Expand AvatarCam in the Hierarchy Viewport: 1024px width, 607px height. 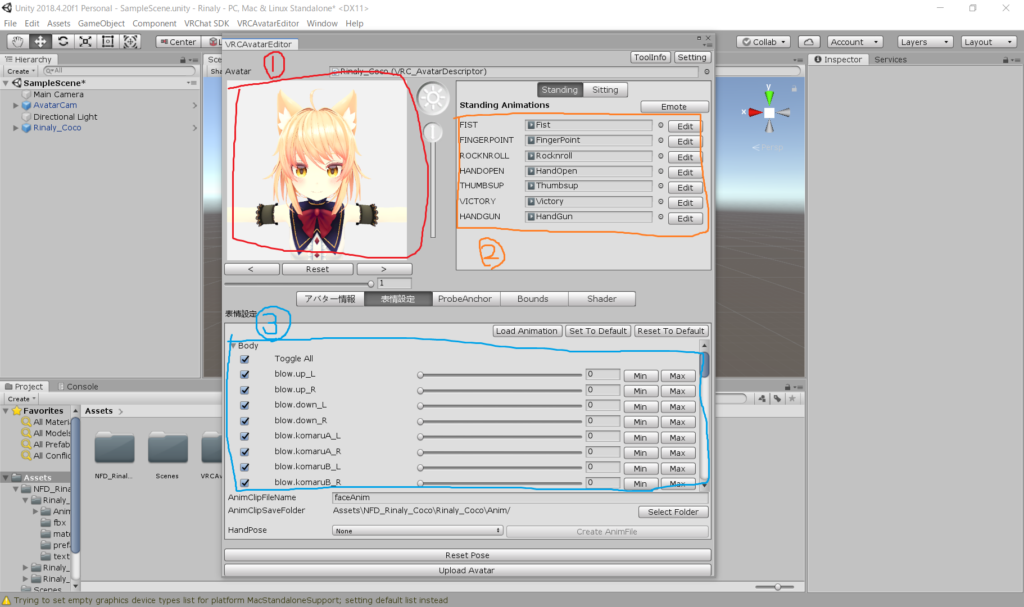pyautogui.click(x=16, y=105)
